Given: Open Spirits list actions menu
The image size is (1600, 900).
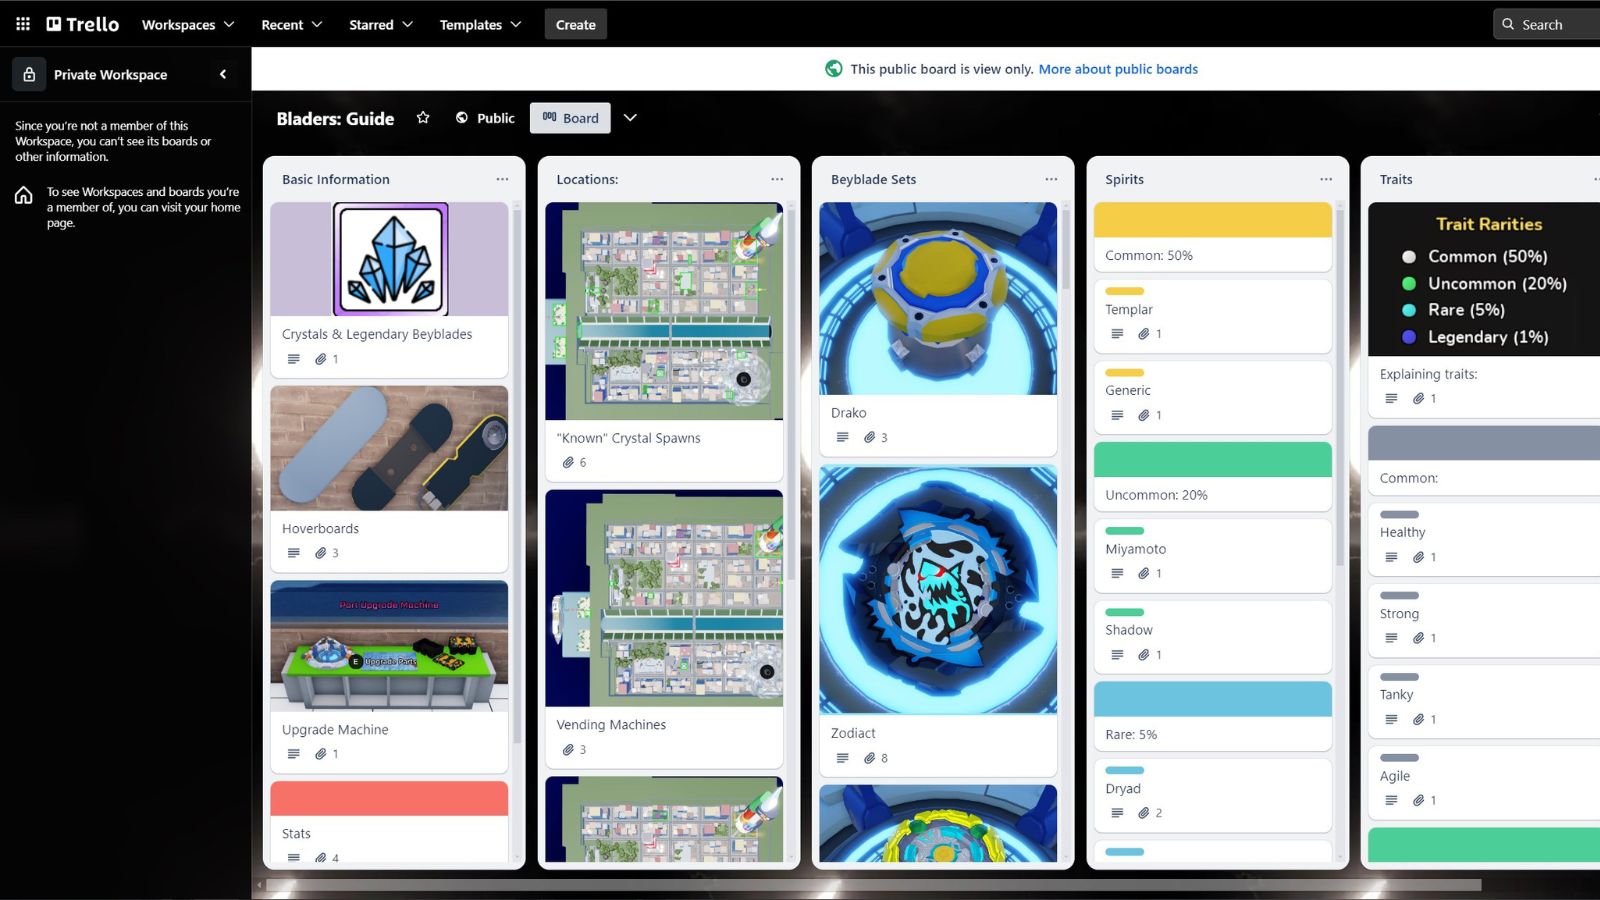Looking at the screenshot, I should [1326, 179].
